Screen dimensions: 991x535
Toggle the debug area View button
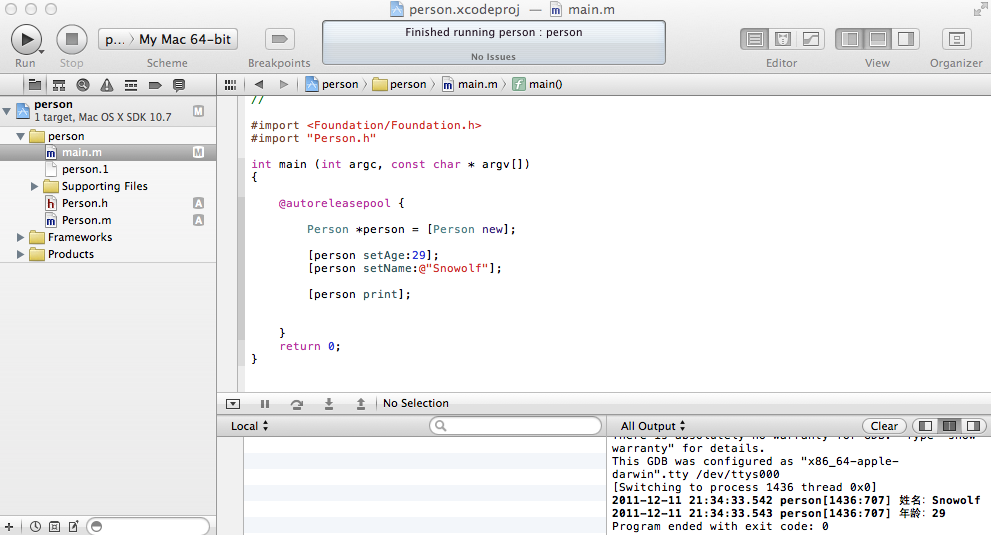(877, 39)
